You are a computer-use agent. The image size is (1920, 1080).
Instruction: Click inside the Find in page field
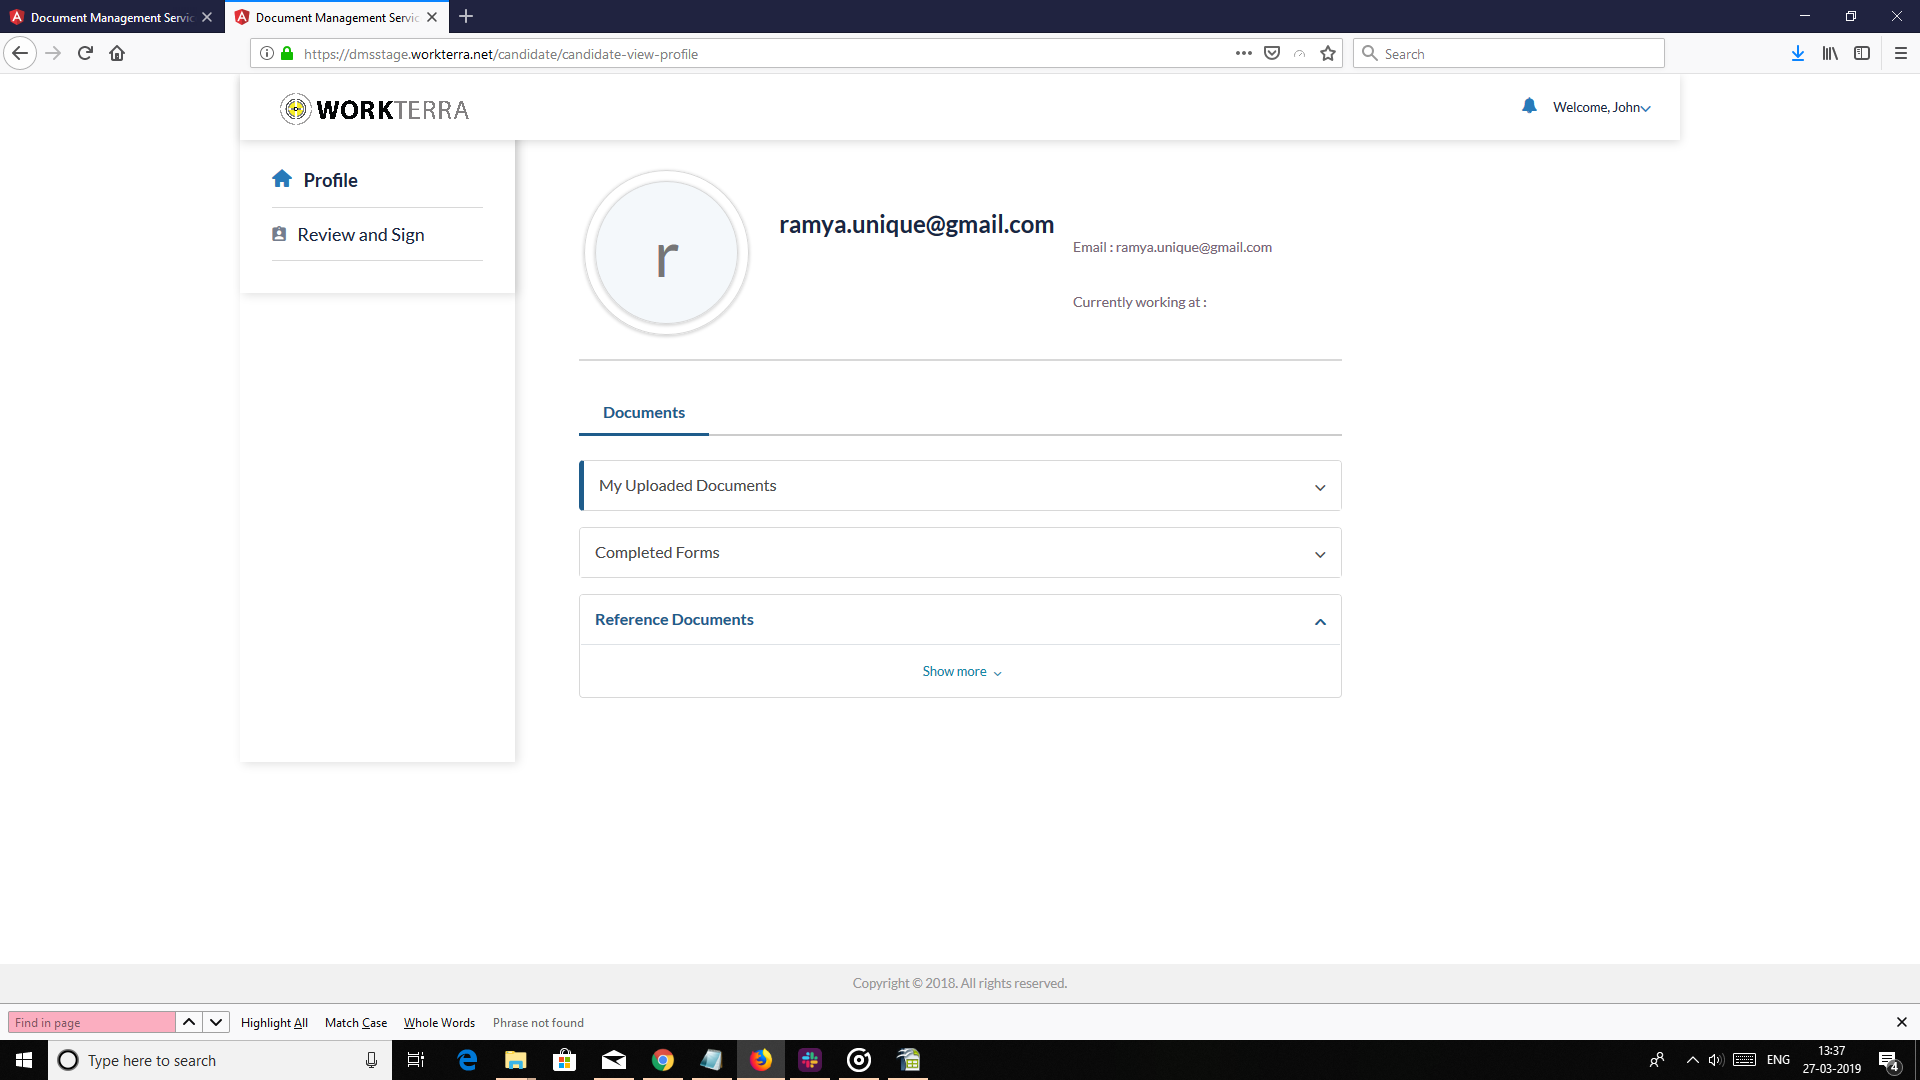click(90, 1022)
